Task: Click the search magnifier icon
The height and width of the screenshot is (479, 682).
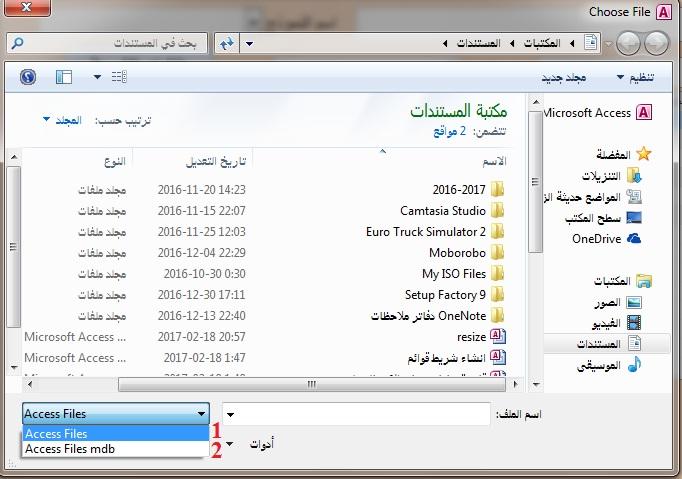Action: click(17, 43)
